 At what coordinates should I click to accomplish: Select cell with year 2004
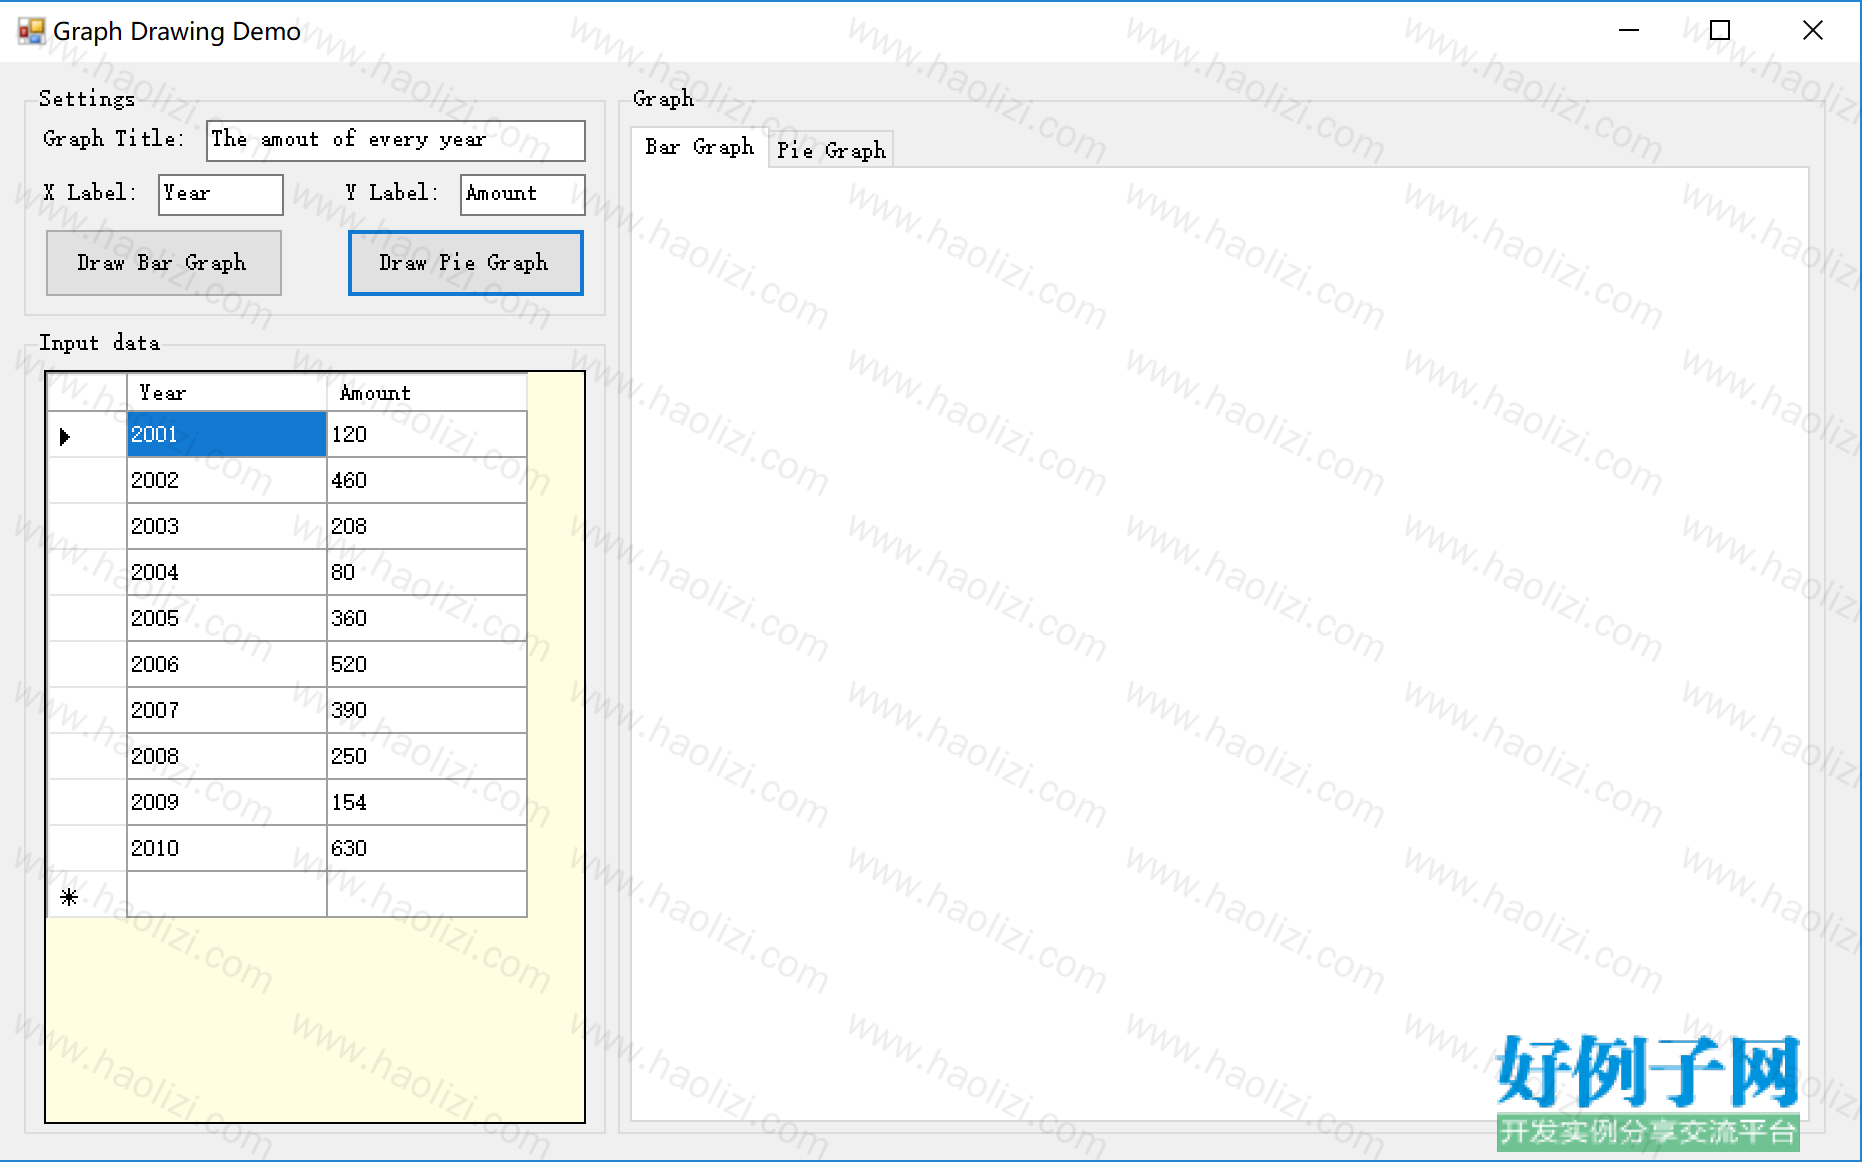click(227, 573)
